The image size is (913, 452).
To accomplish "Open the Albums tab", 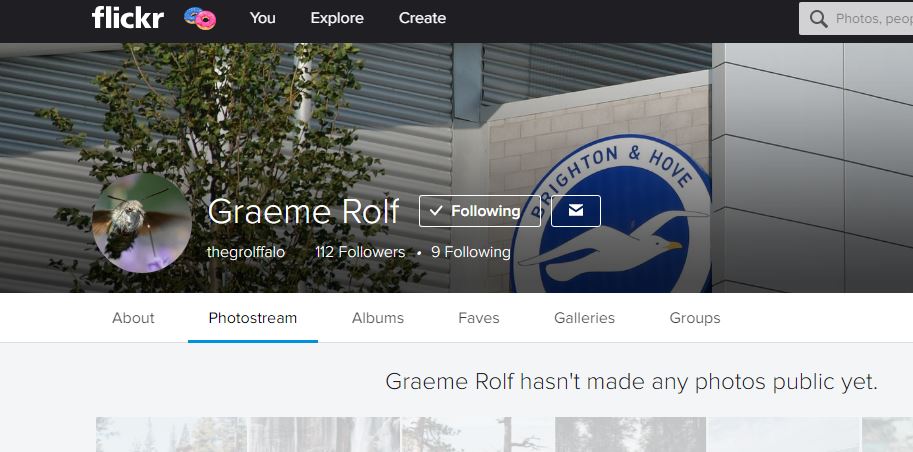I will coord(378,318).
